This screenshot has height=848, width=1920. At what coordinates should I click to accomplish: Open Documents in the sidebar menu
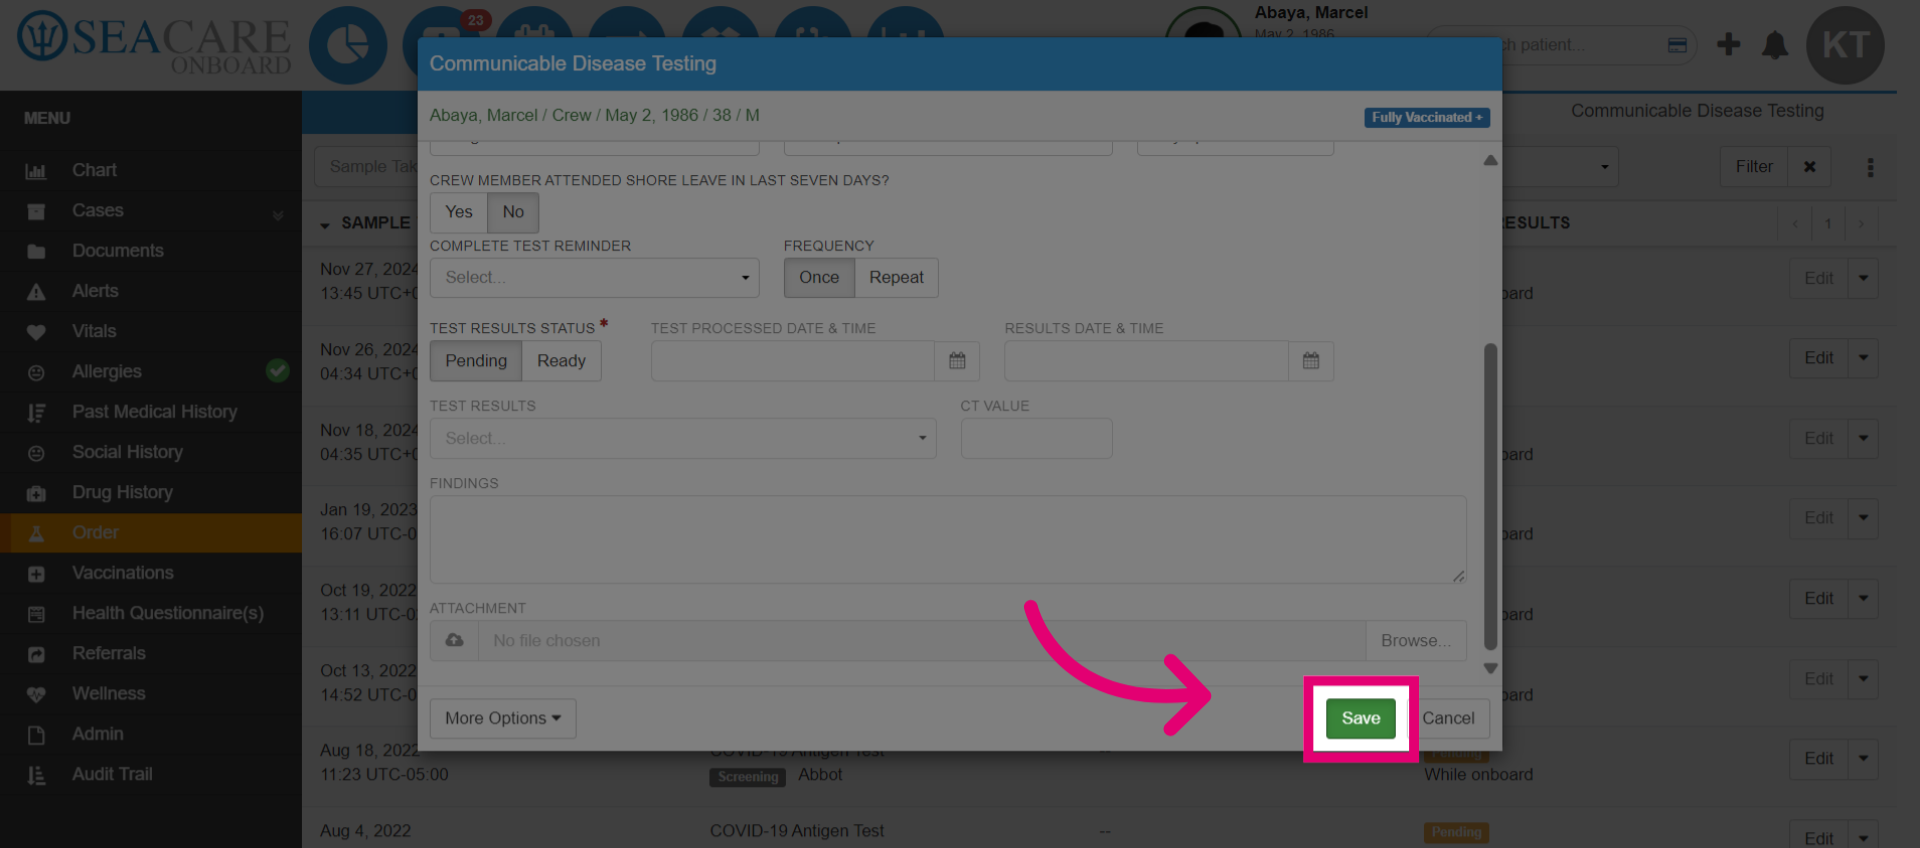118,251
